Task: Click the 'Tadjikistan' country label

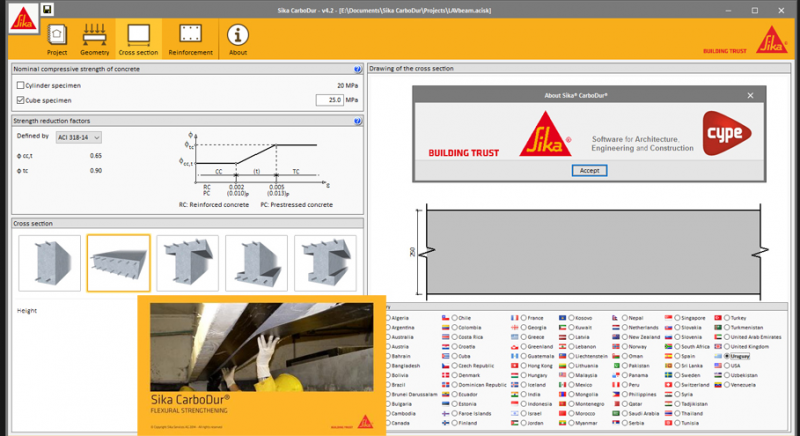Action: click(694, 404)
